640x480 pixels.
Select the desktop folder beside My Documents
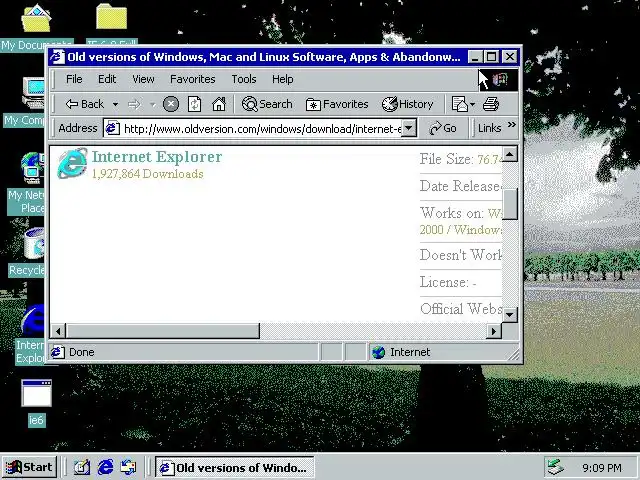pyautogui.click(x=111, y=24)
